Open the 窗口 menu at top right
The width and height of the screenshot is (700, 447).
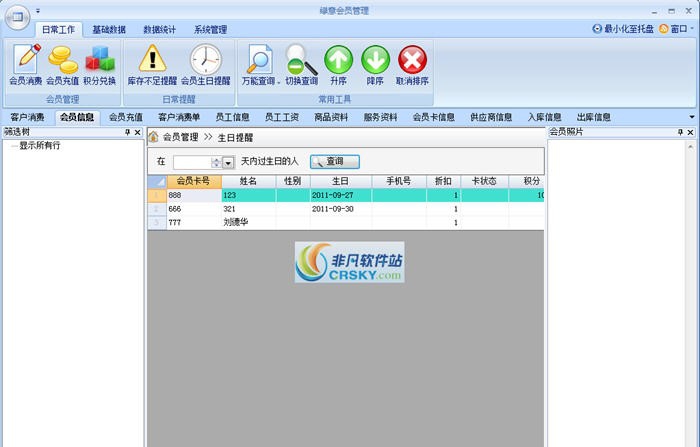tap(676, 29)
